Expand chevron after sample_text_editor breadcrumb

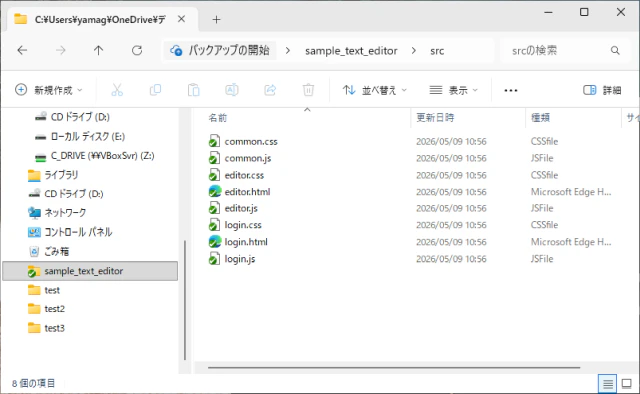(x=414, y=51)
